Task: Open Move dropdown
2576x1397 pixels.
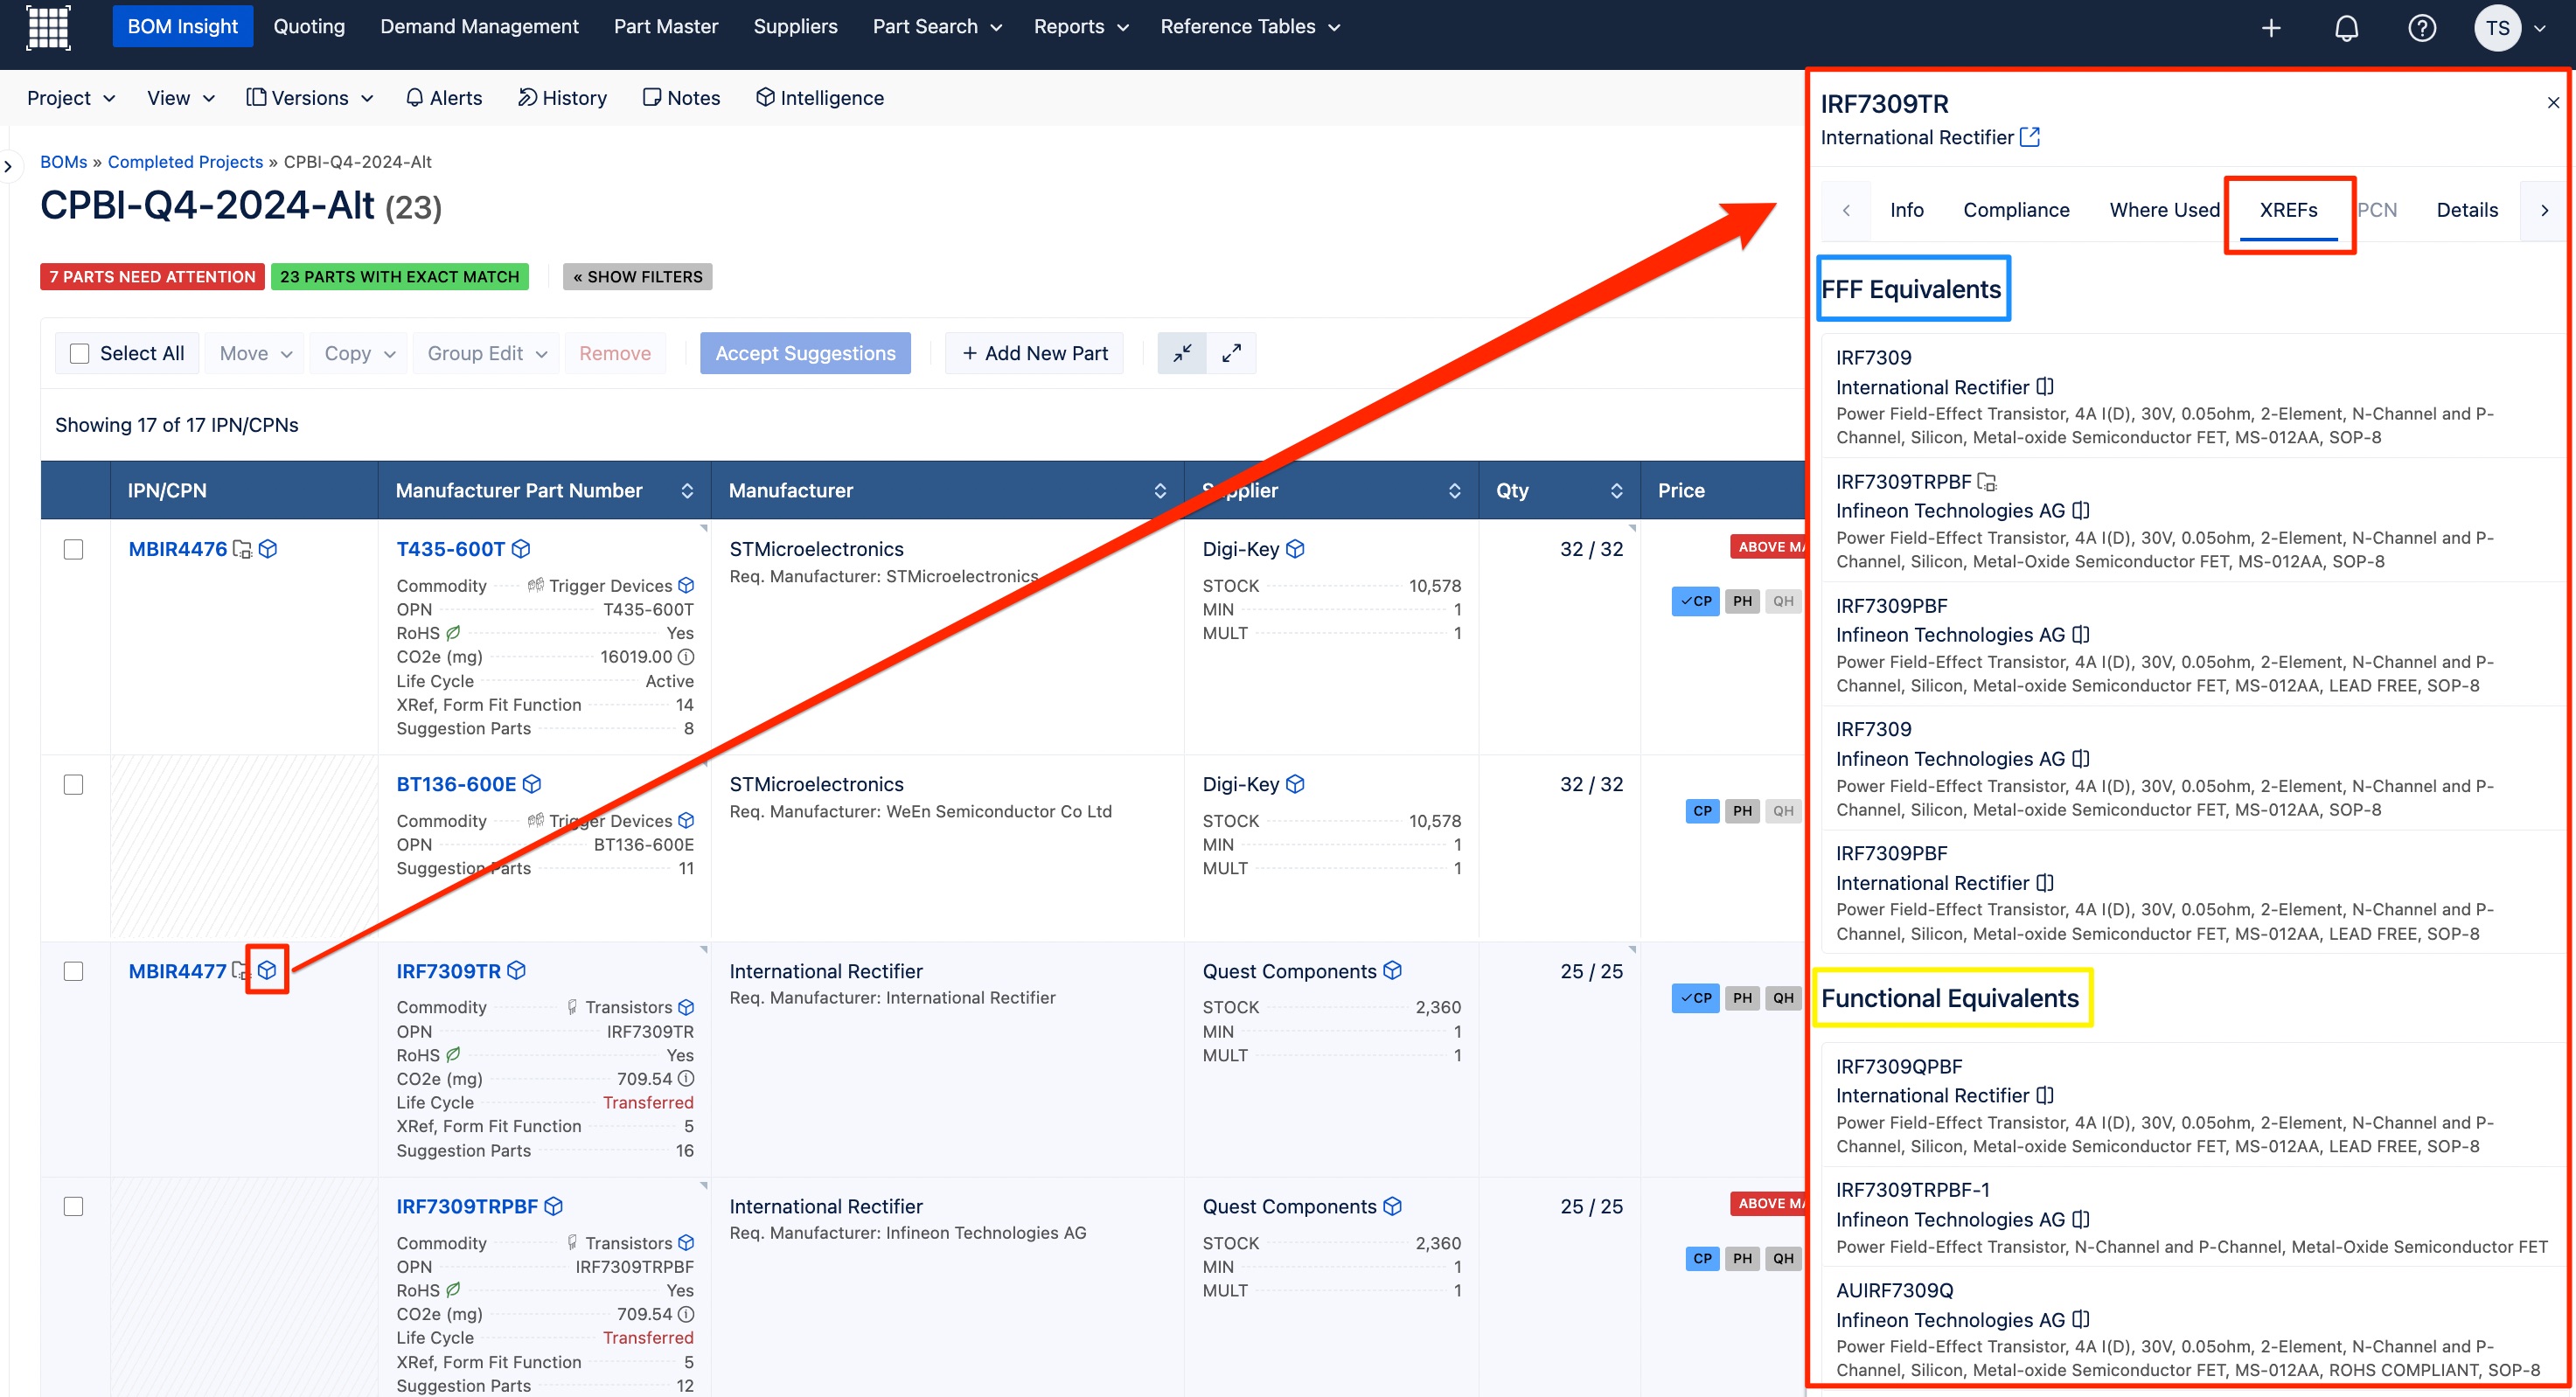Action: click(x=255, y=353)
